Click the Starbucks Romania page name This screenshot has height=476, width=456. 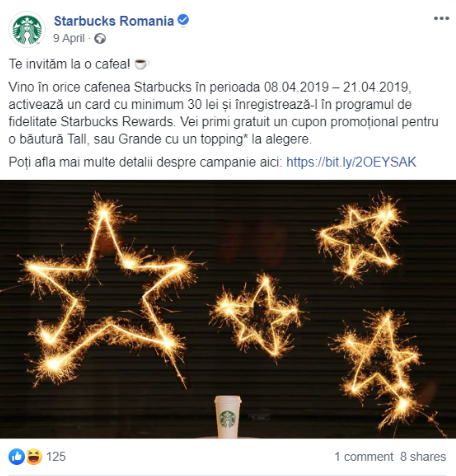coord(114,21)
